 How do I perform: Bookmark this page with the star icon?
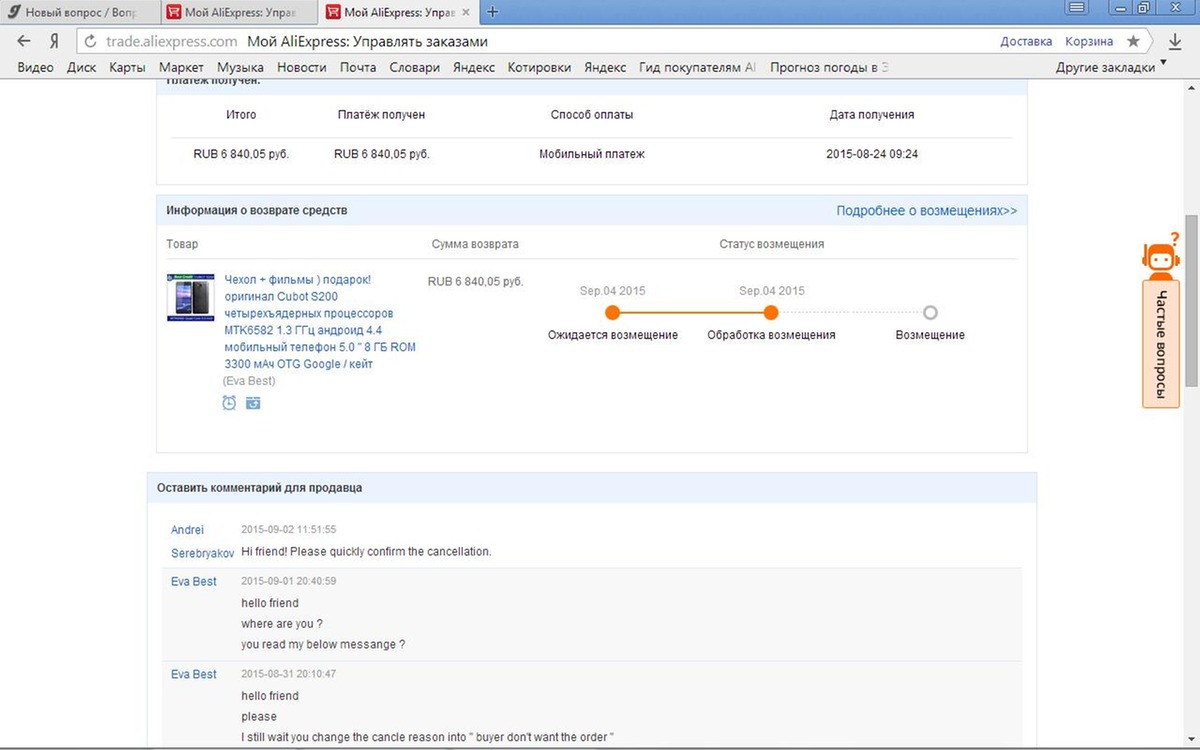click(x=1133, y=41)
